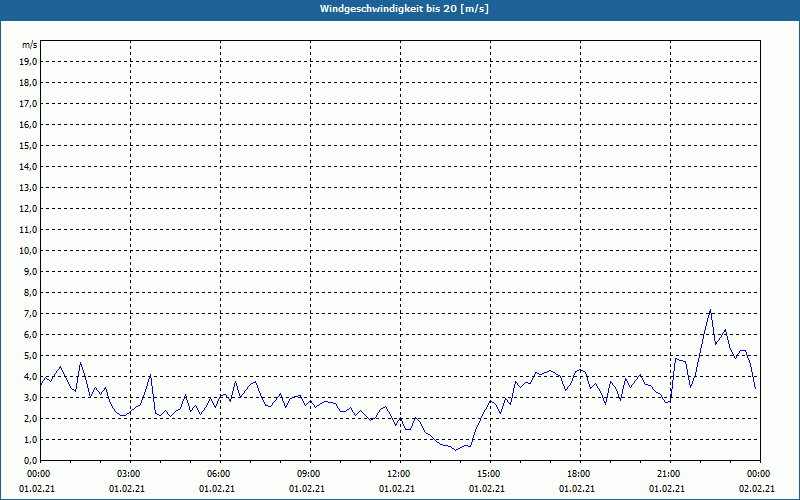The width and height of the screenshot is (800, 500).
Task: Click the '02.02.21' date label
Action: pos(757,489)
